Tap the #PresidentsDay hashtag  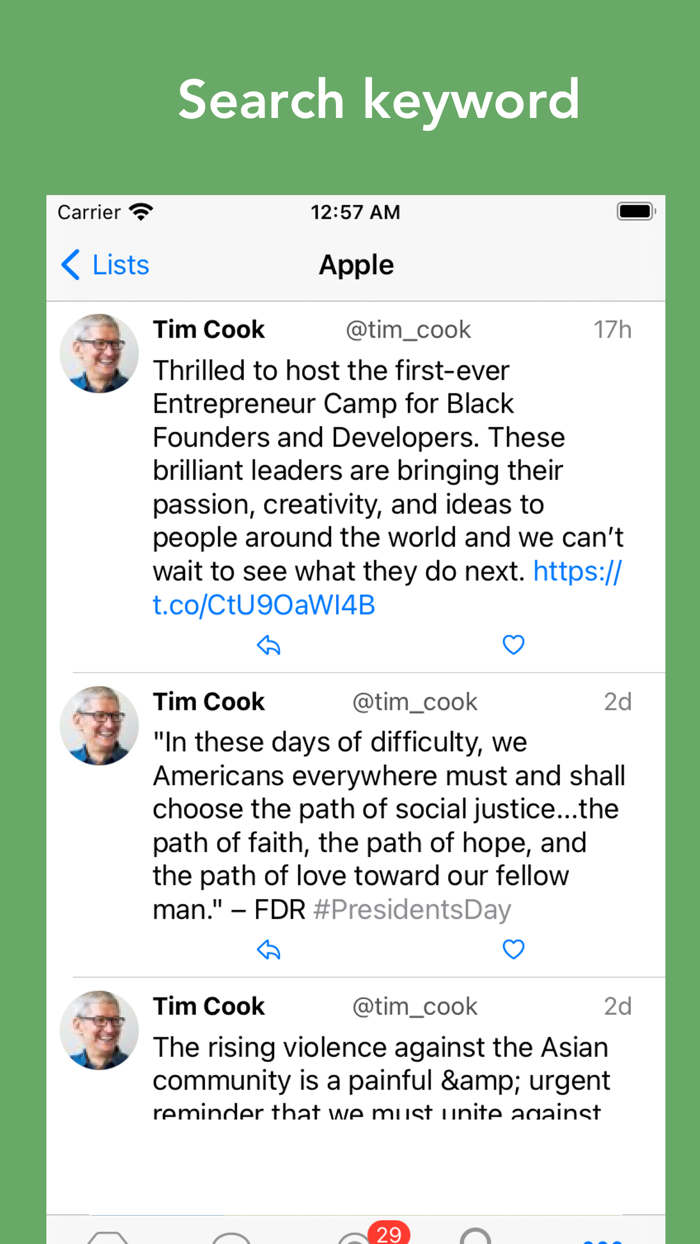411,909
